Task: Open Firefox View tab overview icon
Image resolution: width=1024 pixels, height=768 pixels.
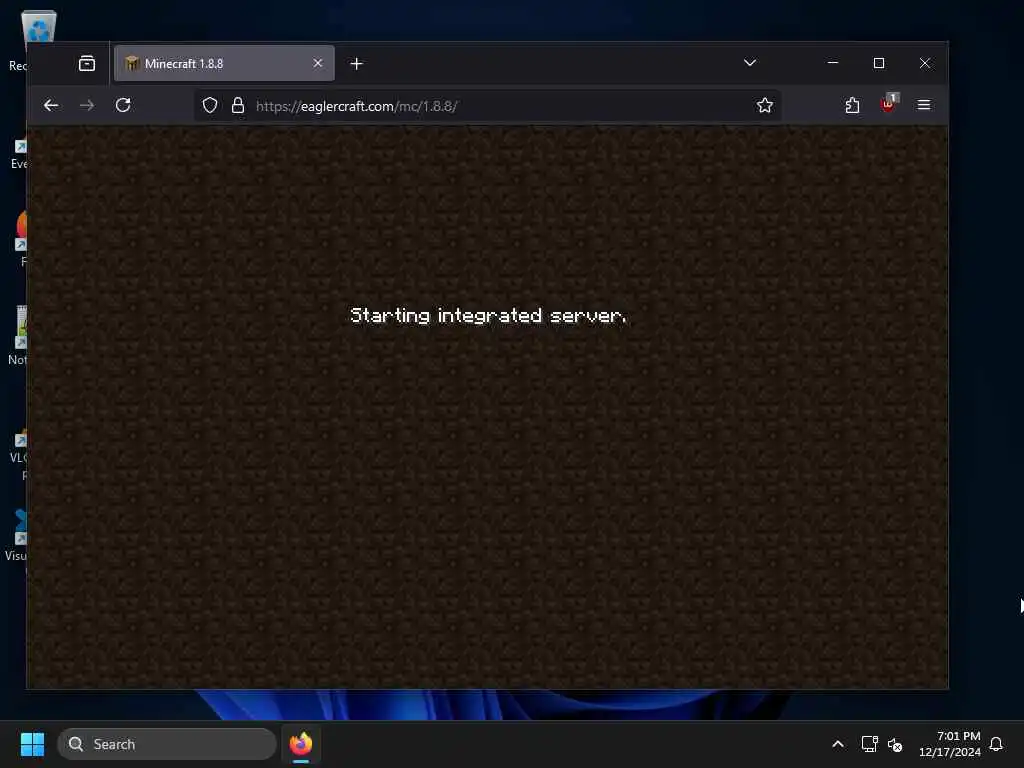Action: 87,63
